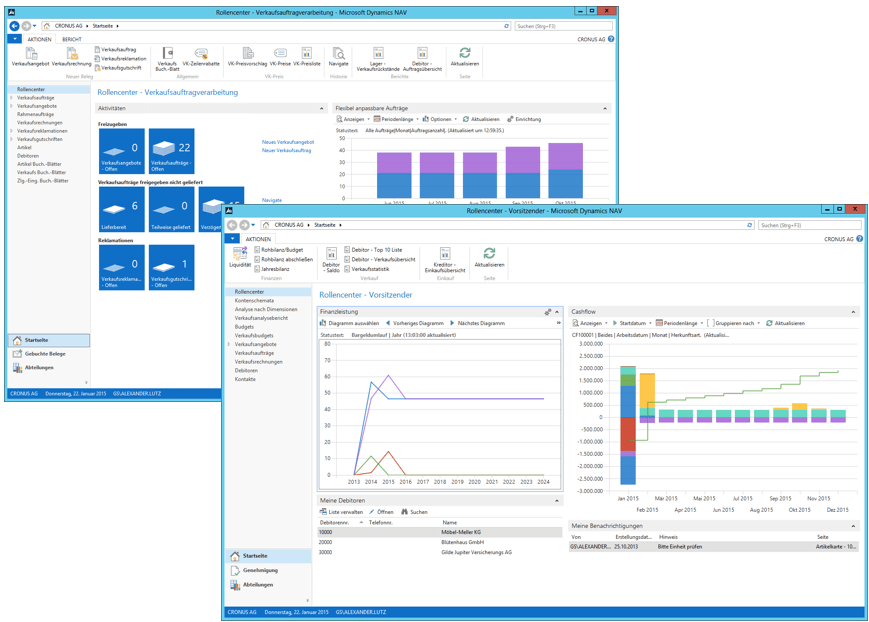Open the Debitor - Saldo report
869x622 pixels.
click(331, 260)
